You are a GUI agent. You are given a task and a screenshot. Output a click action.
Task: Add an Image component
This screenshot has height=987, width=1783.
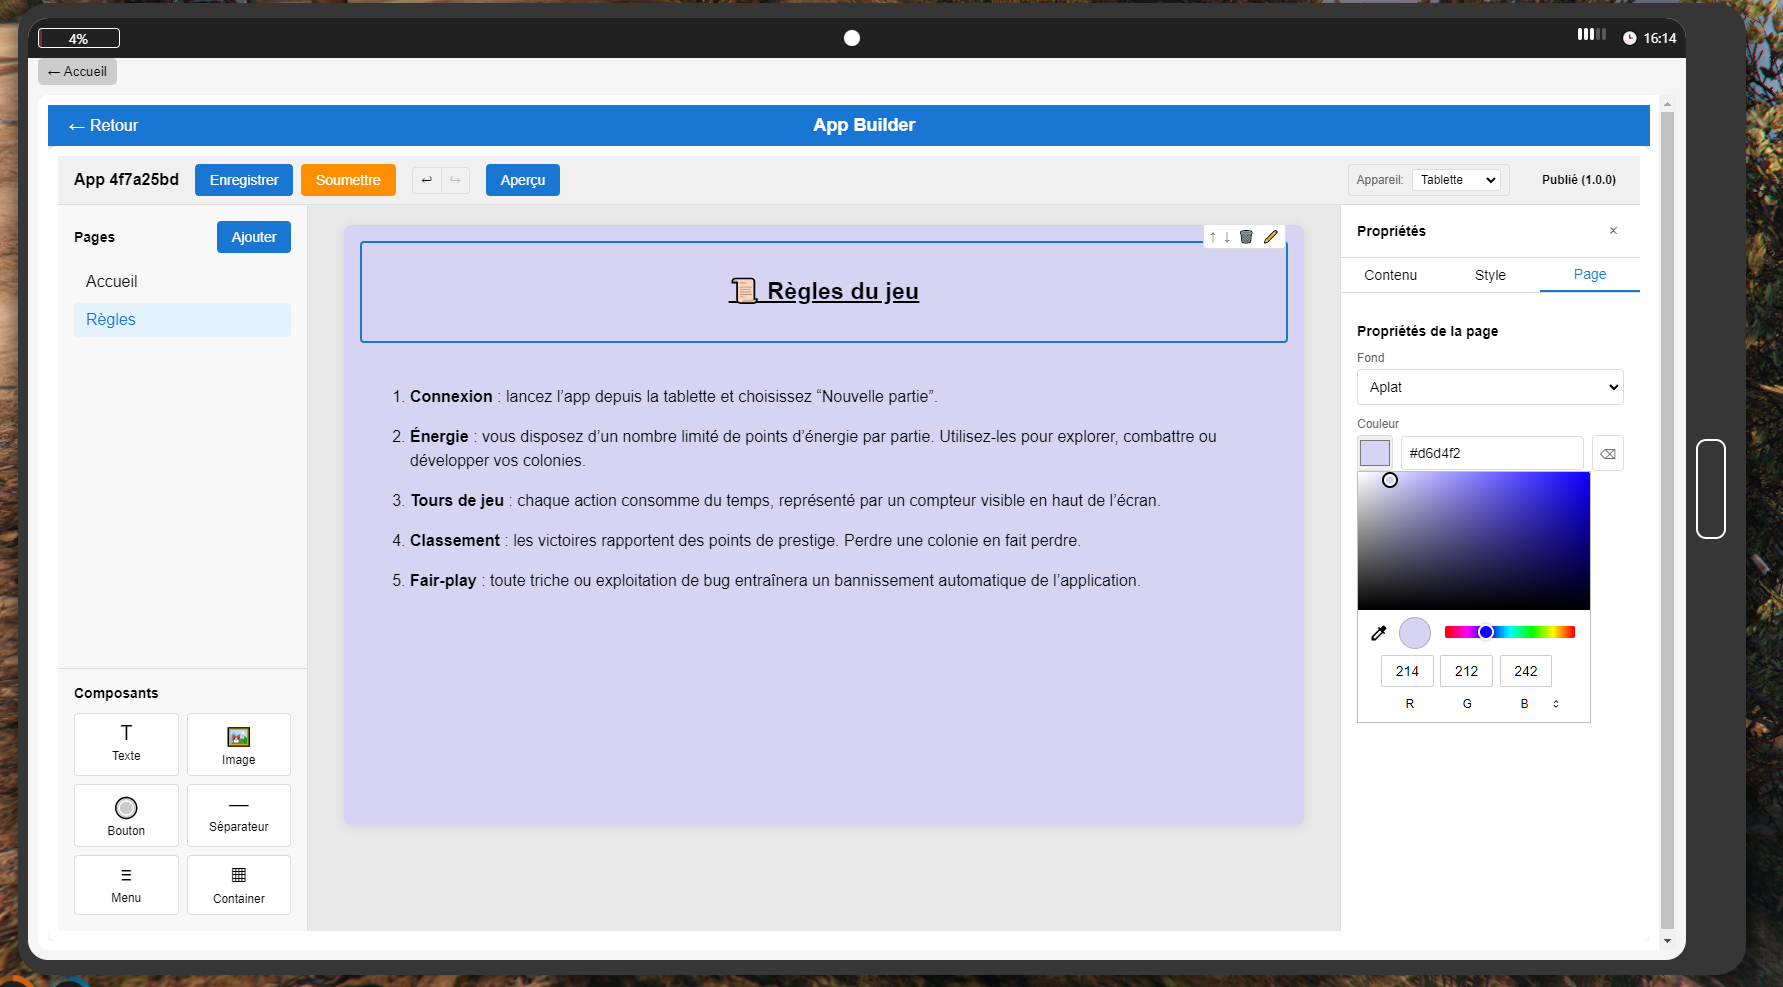click(x=238, y=744)
